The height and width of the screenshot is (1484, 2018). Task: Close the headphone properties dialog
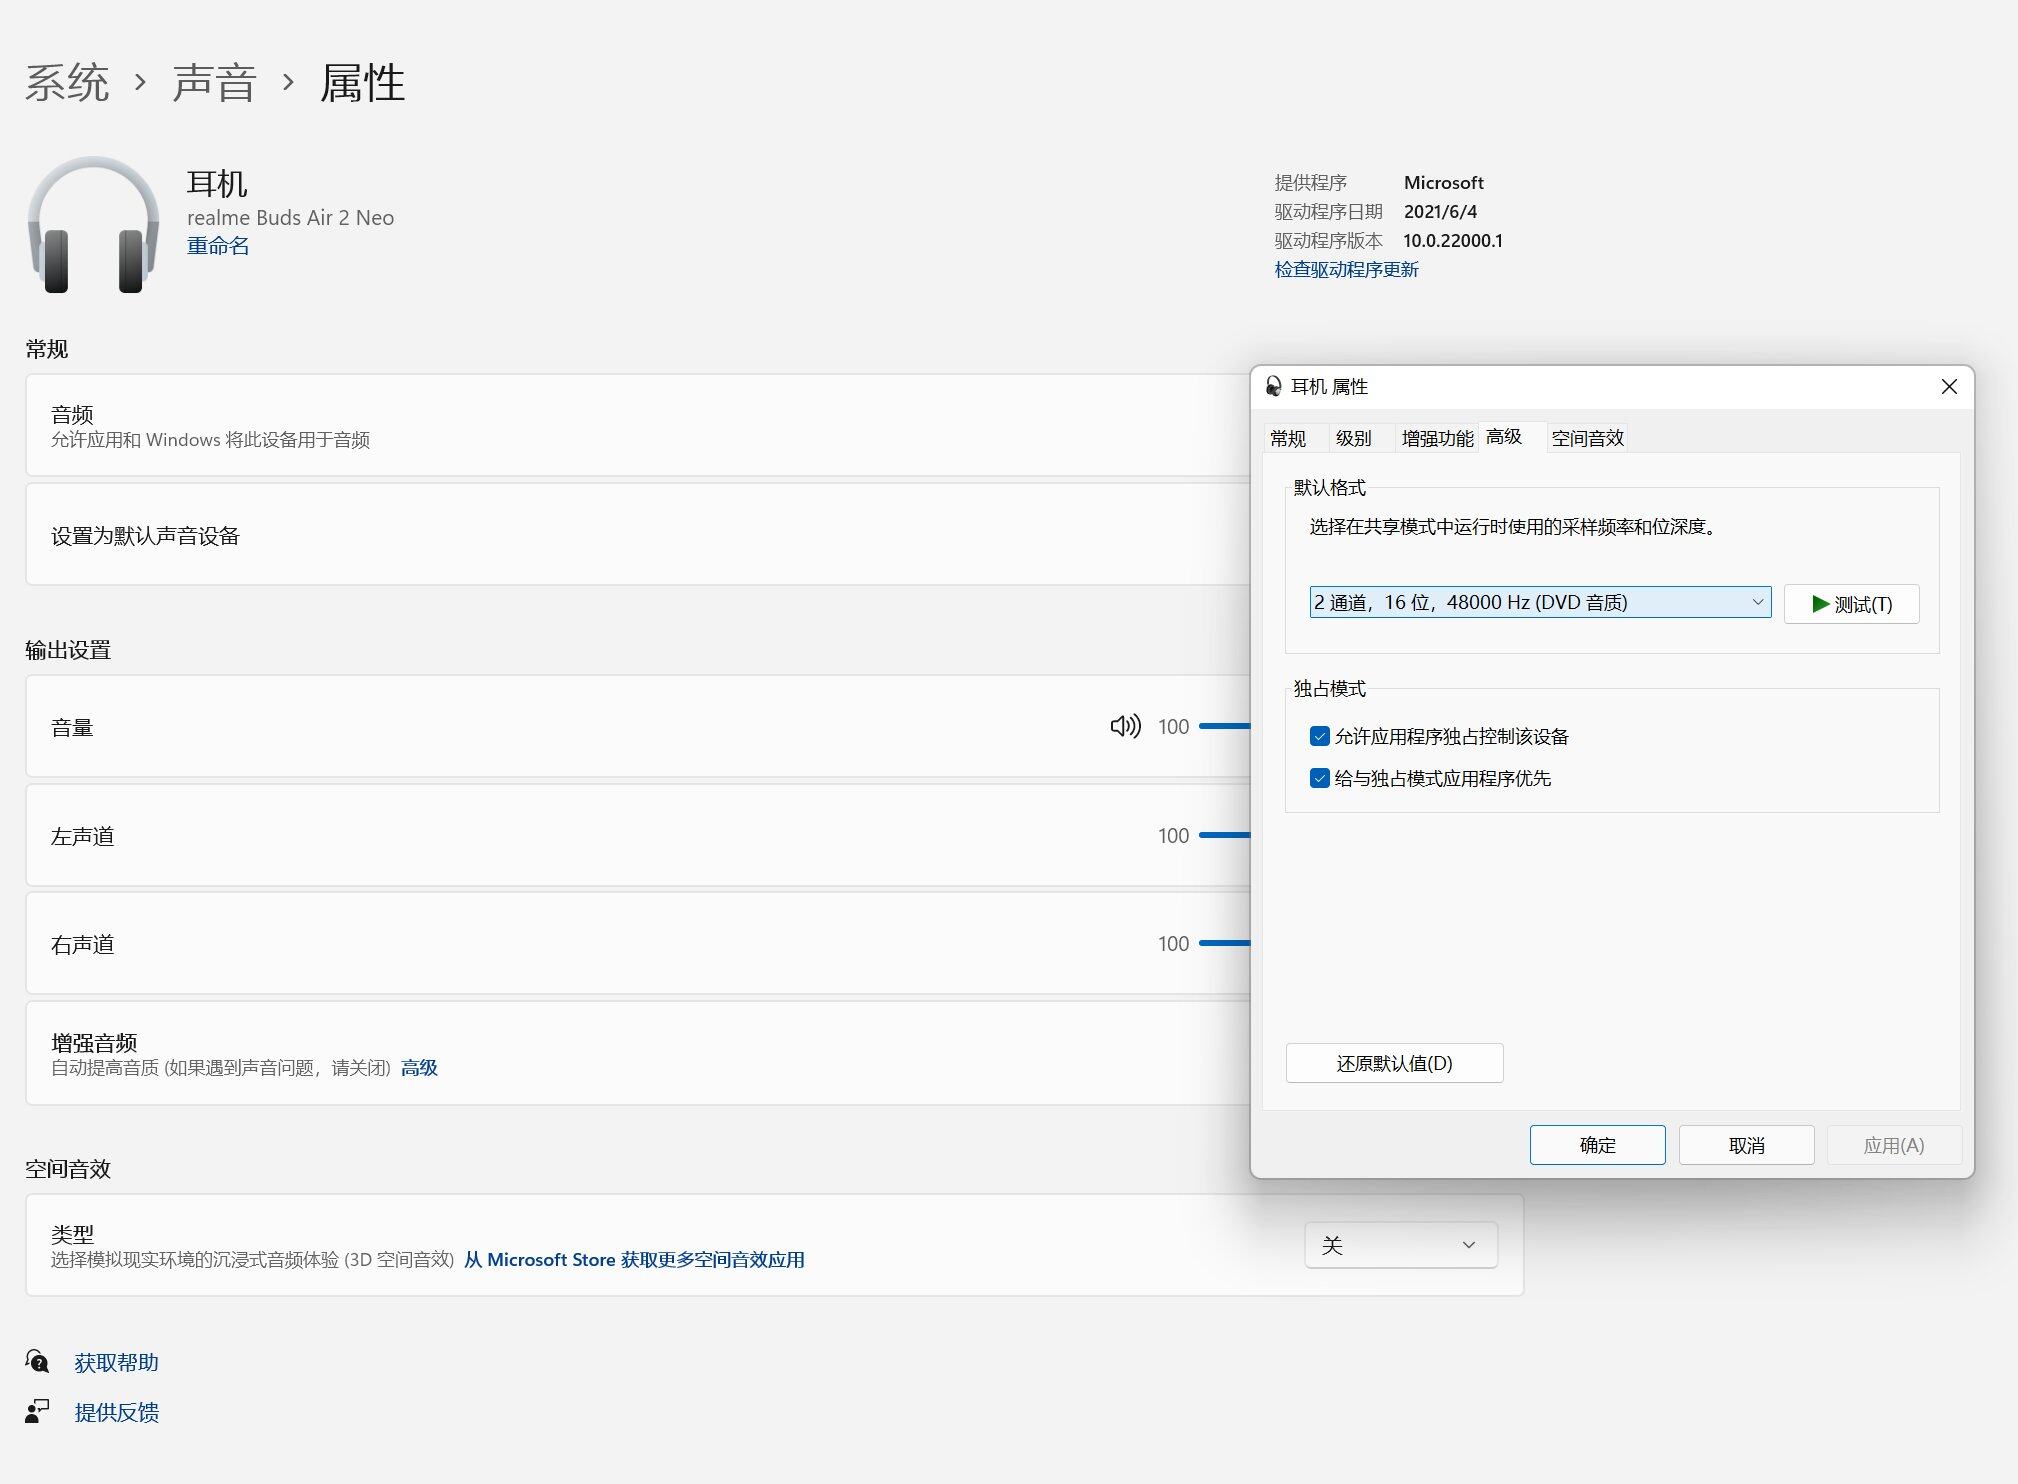click(x=1949, y=387)
